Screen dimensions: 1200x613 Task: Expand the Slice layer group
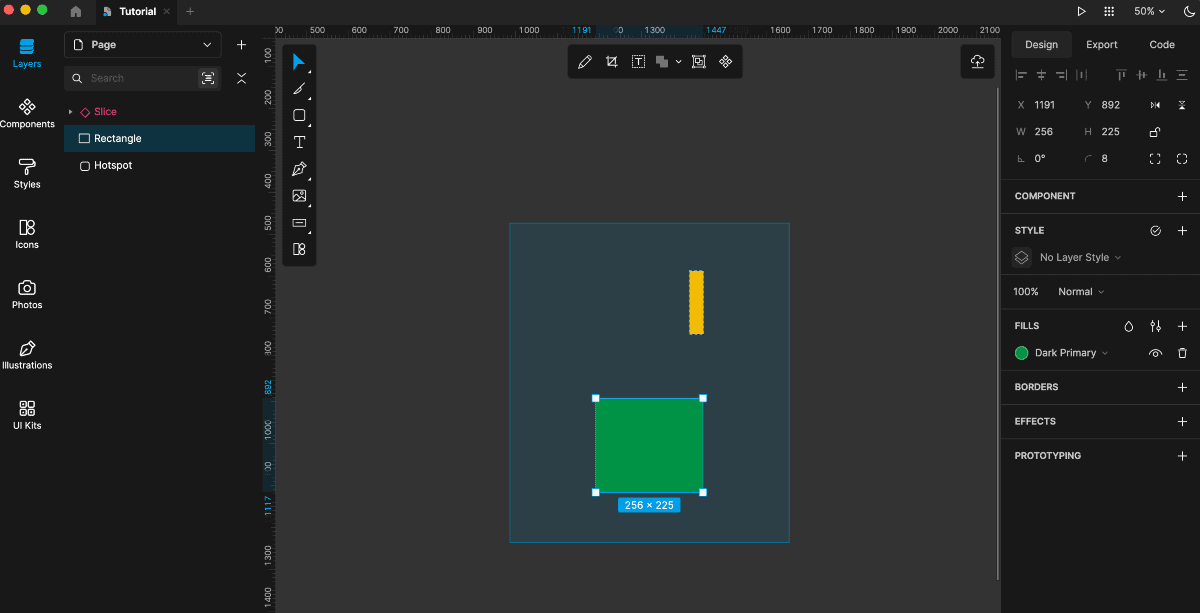click(x=70, y=112)
